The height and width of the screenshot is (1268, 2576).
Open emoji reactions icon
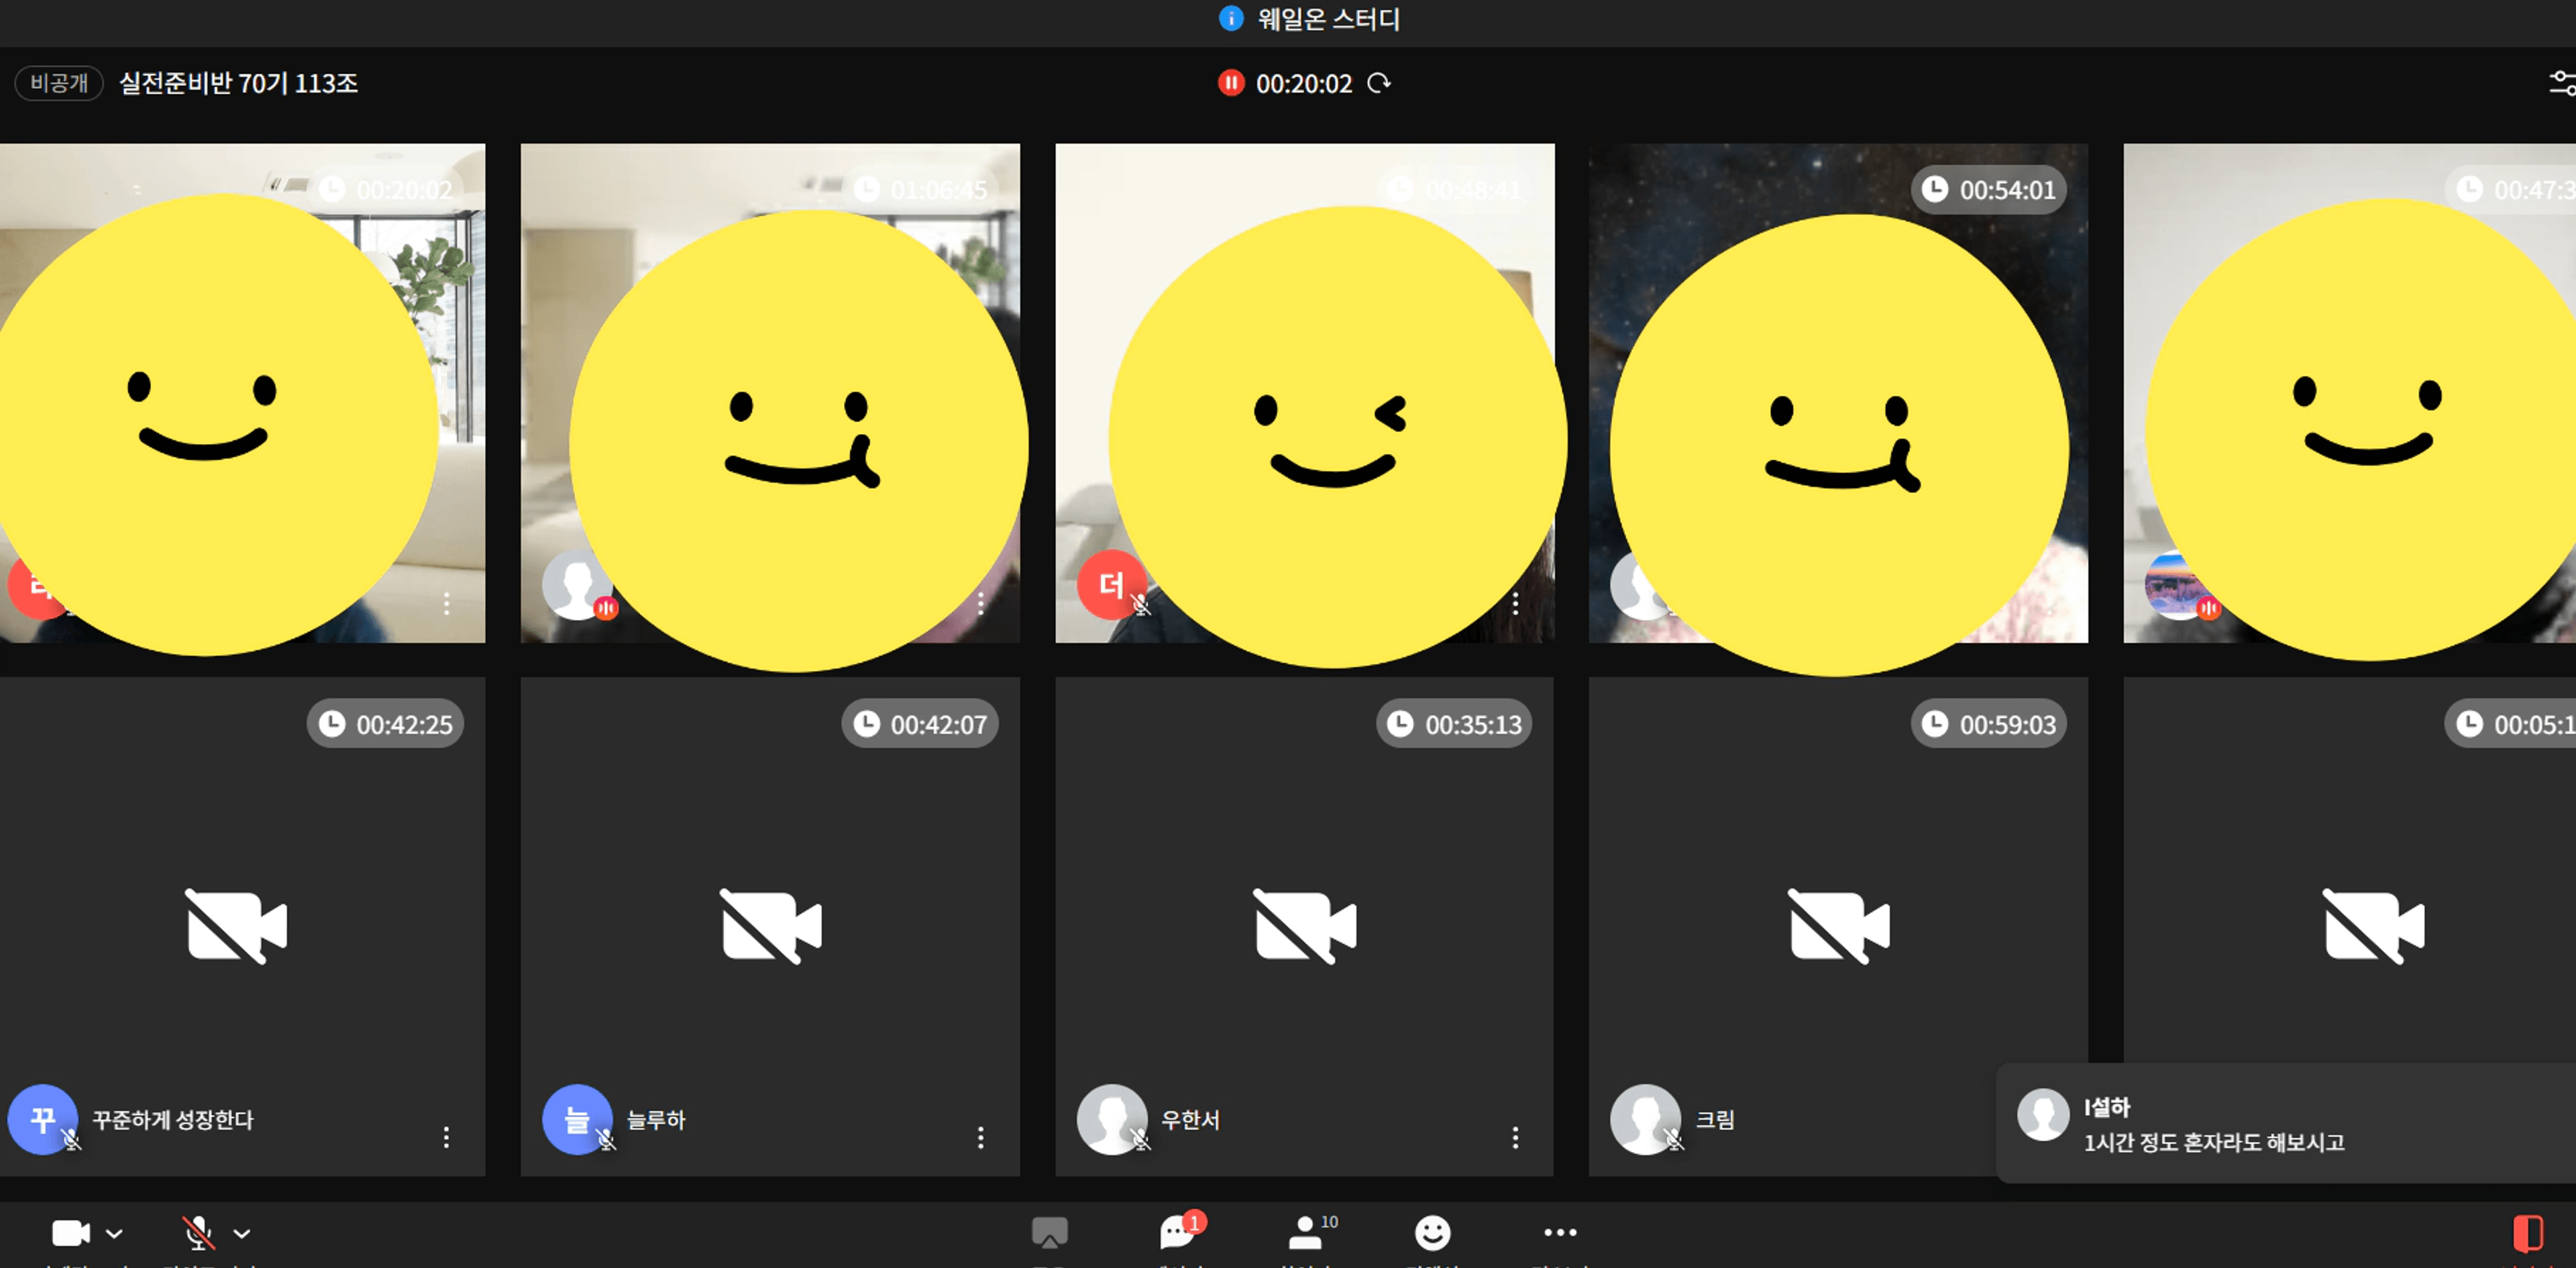(x=1432, y=1233)
